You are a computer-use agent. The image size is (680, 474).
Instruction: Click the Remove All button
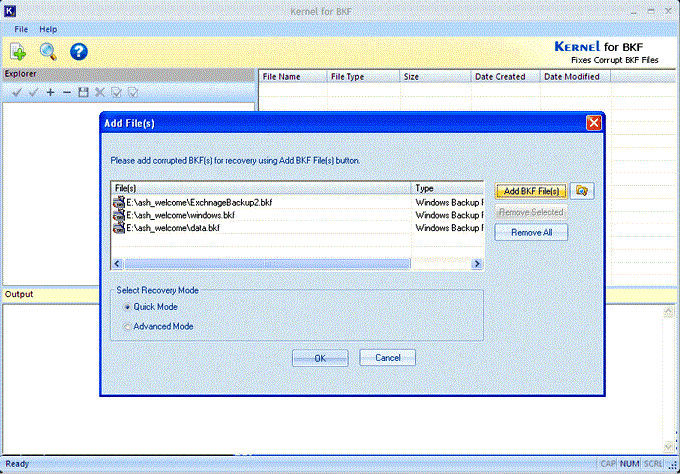(531, 232)
